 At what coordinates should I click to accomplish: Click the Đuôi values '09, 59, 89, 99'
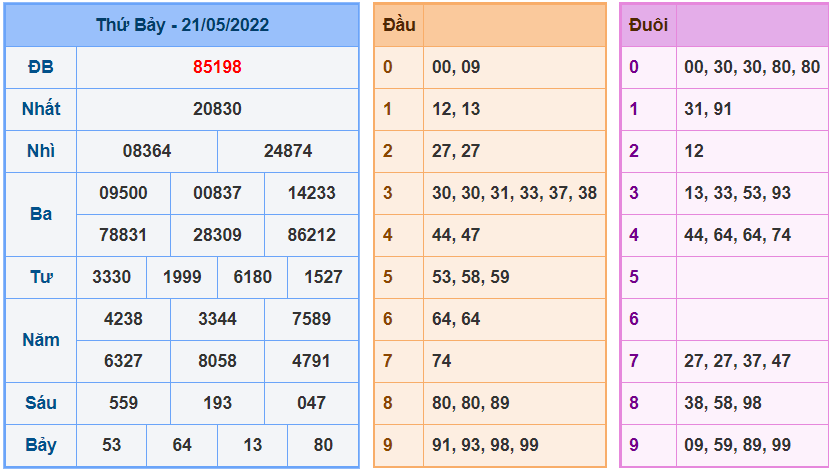tap(738, 445)
